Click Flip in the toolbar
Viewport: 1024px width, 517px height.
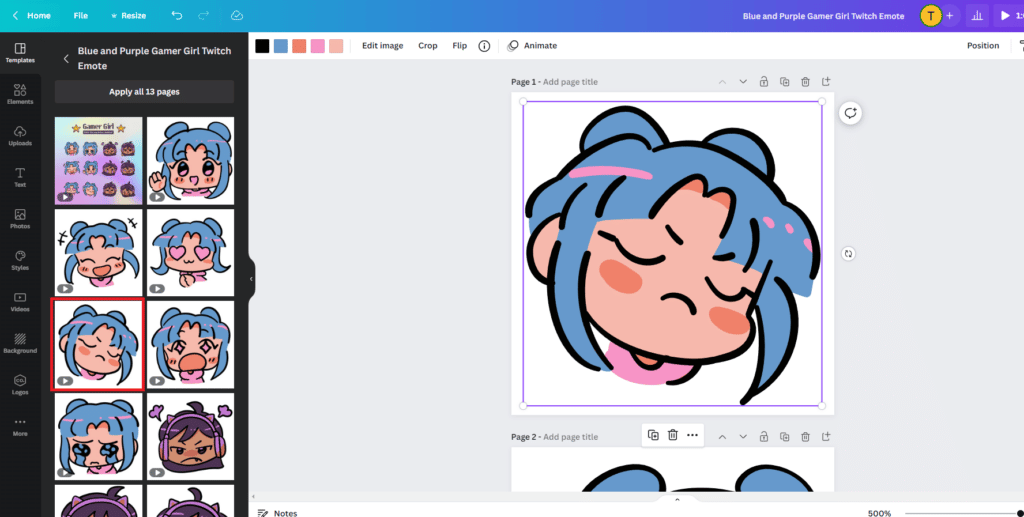tap(460, 46)
